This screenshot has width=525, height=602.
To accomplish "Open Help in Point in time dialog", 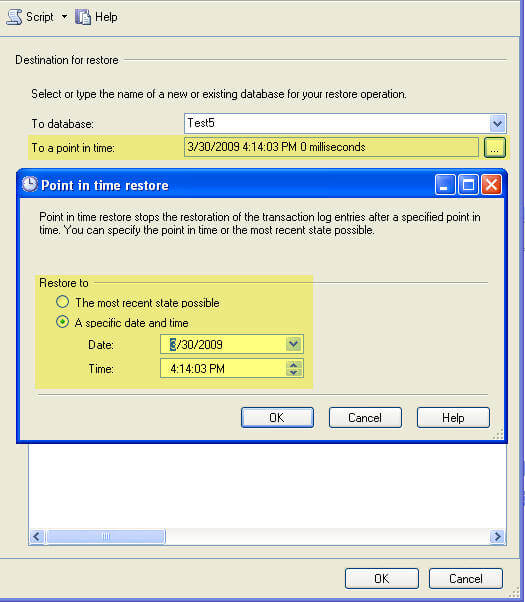I will point(453,417).
